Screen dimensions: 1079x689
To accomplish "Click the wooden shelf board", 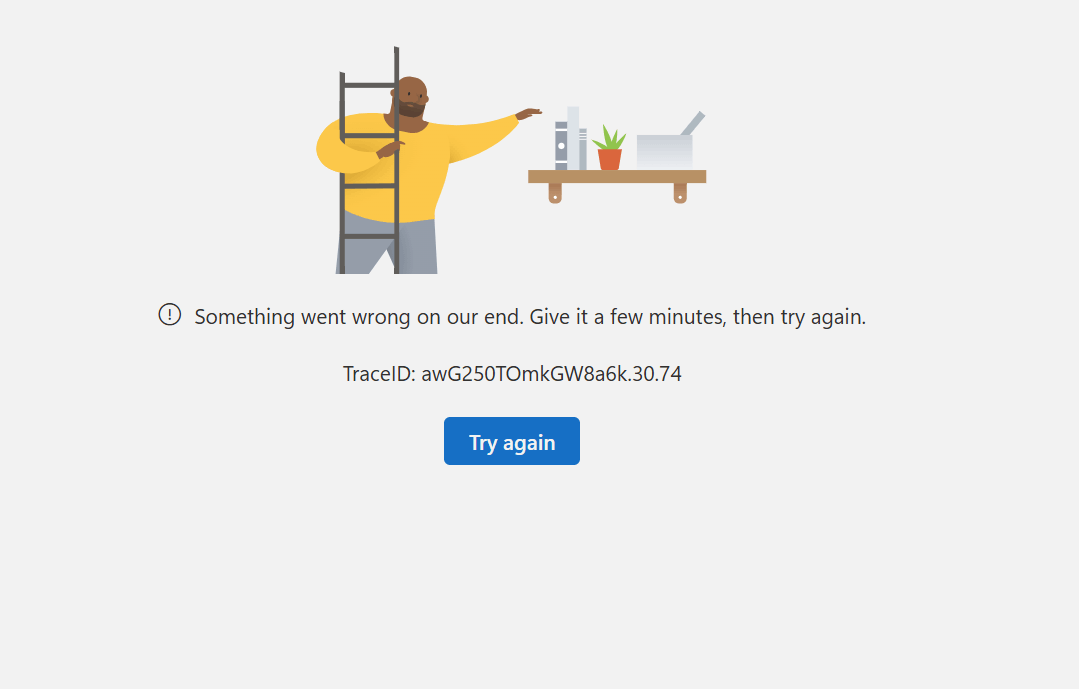I will 617,176.
